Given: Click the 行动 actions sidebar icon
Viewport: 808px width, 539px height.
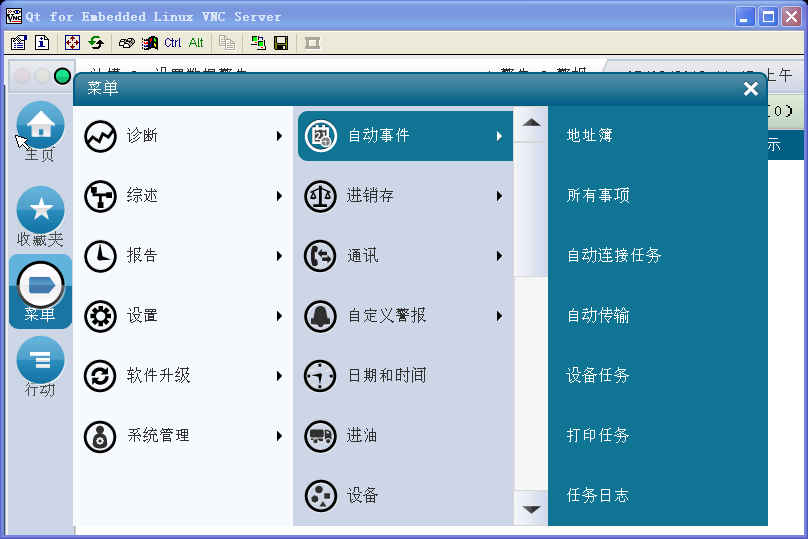Looking at the screenshot, I should pyautogui.click(x=40, y=361).
